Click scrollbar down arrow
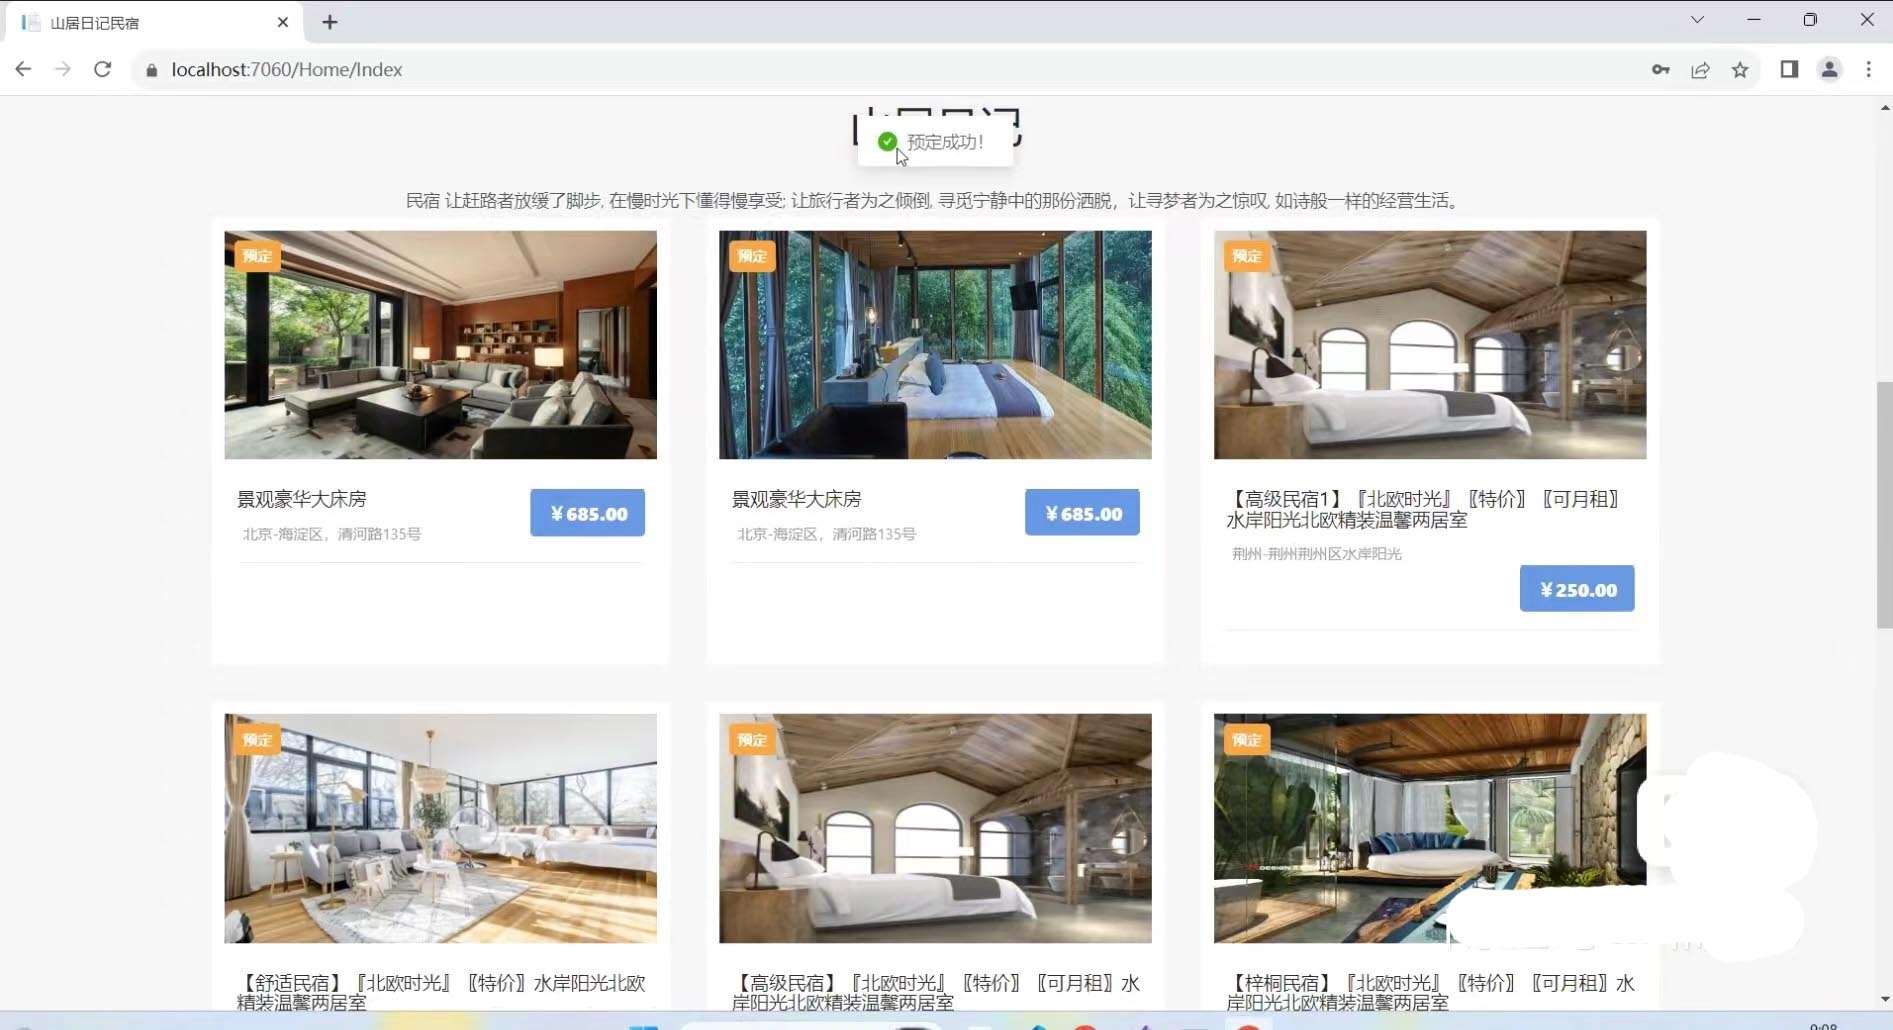Screen dimensions: 1893x1030 click(x=1885, y=999)
